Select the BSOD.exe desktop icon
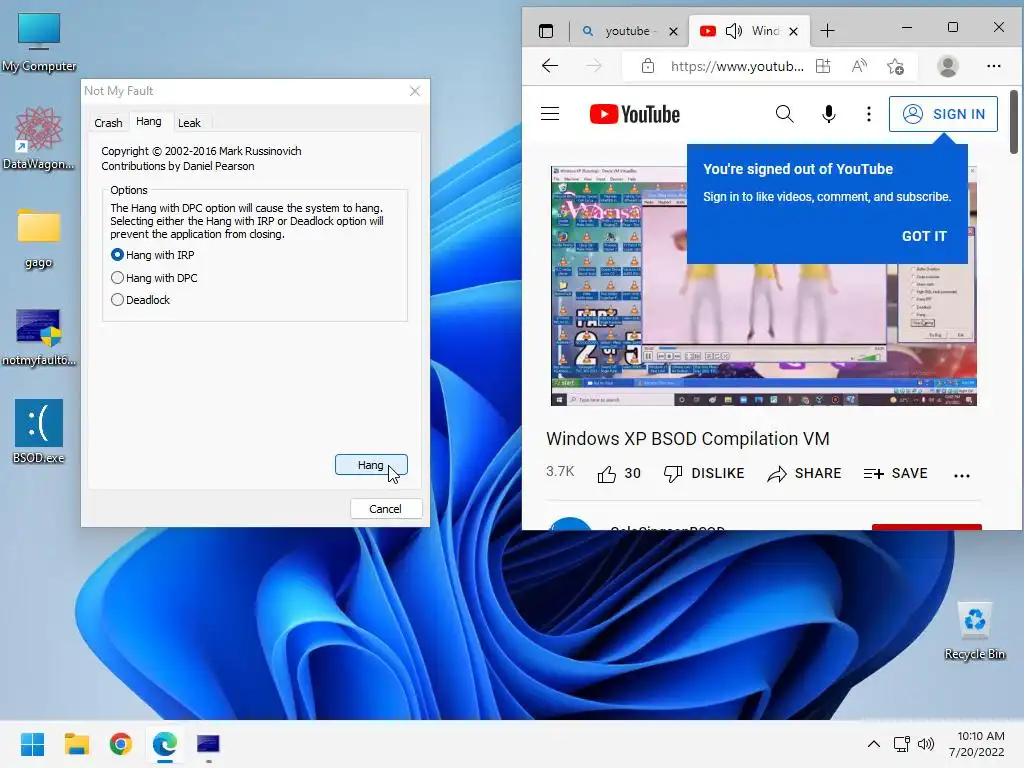This screenshot has height=768, width=1024. (x=39, y=431)
